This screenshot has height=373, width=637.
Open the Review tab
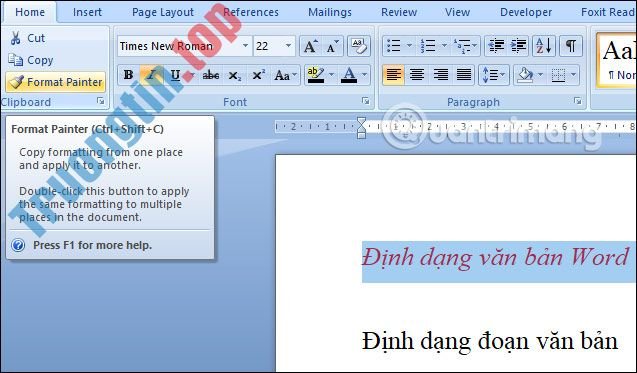coord(399,12)
